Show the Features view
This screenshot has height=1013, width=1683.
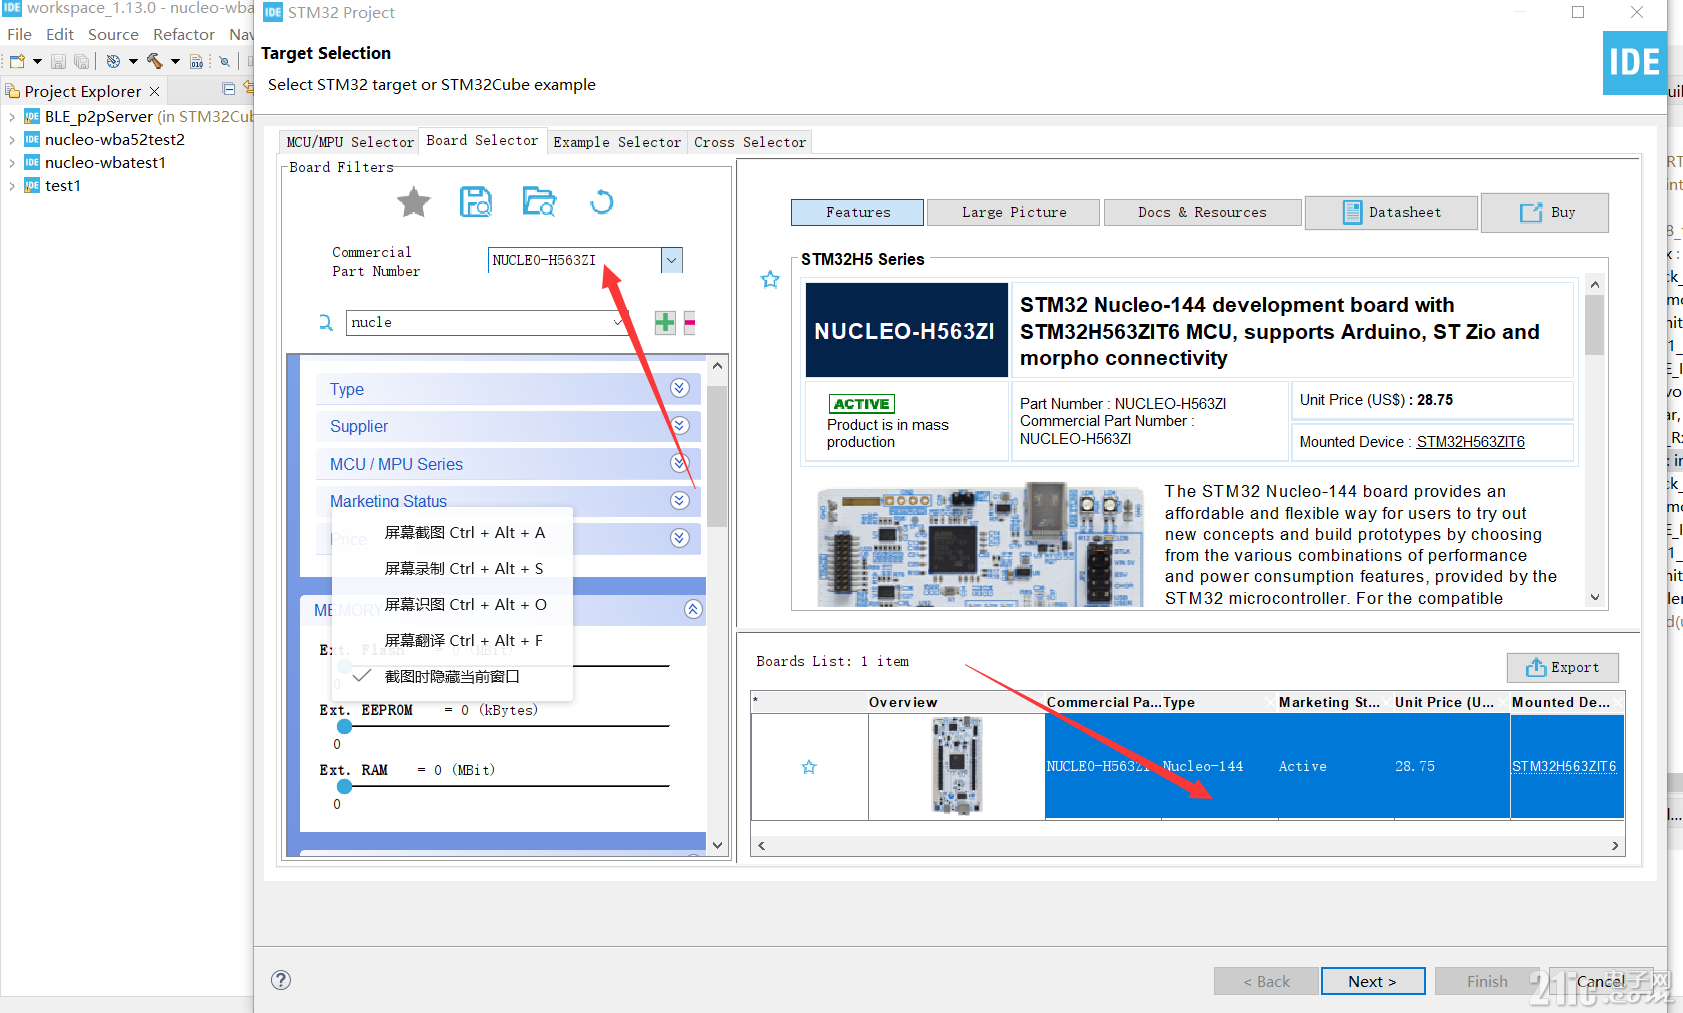pyautogui.click(x=857, y=212)
